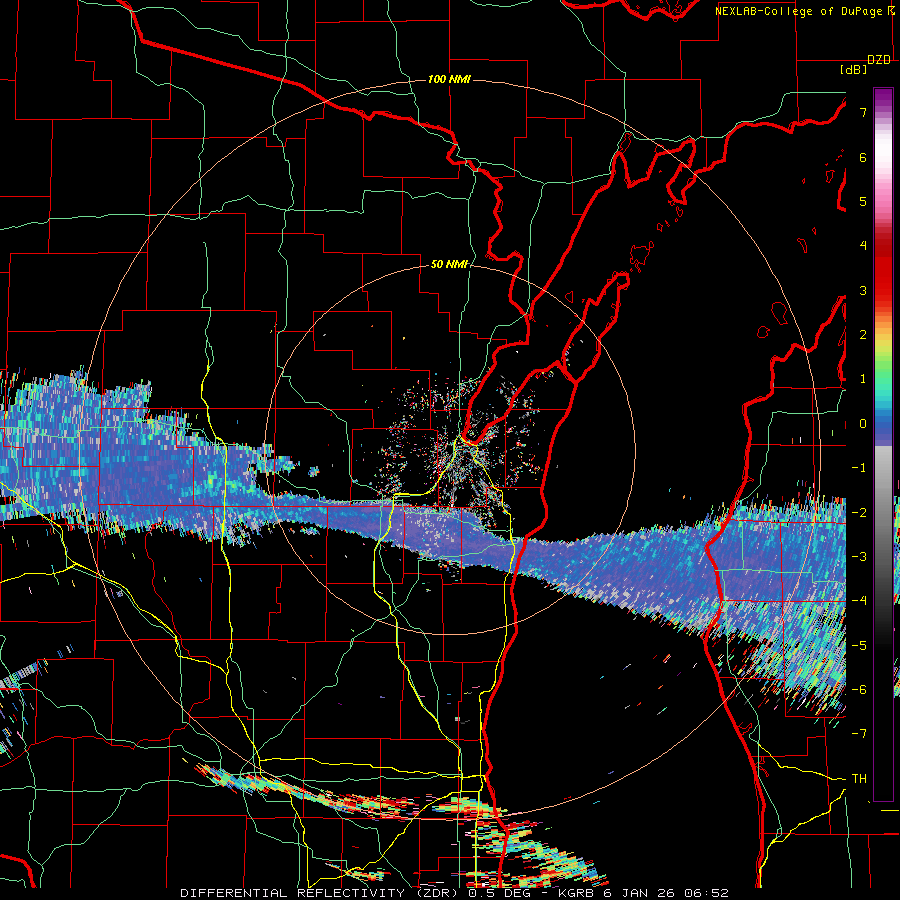Click the "[dB]" unit label
900x900 pixels.
tap(854, 69)
